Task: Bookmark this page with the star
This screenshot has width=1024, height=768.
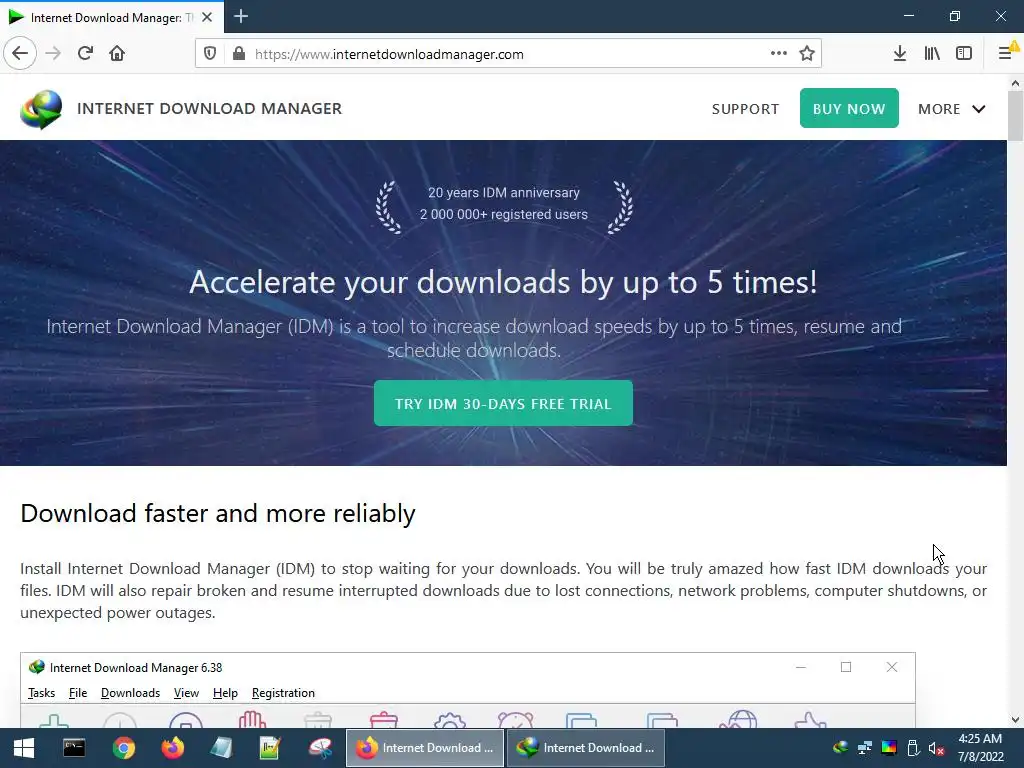Action: [x=807, y=54]
